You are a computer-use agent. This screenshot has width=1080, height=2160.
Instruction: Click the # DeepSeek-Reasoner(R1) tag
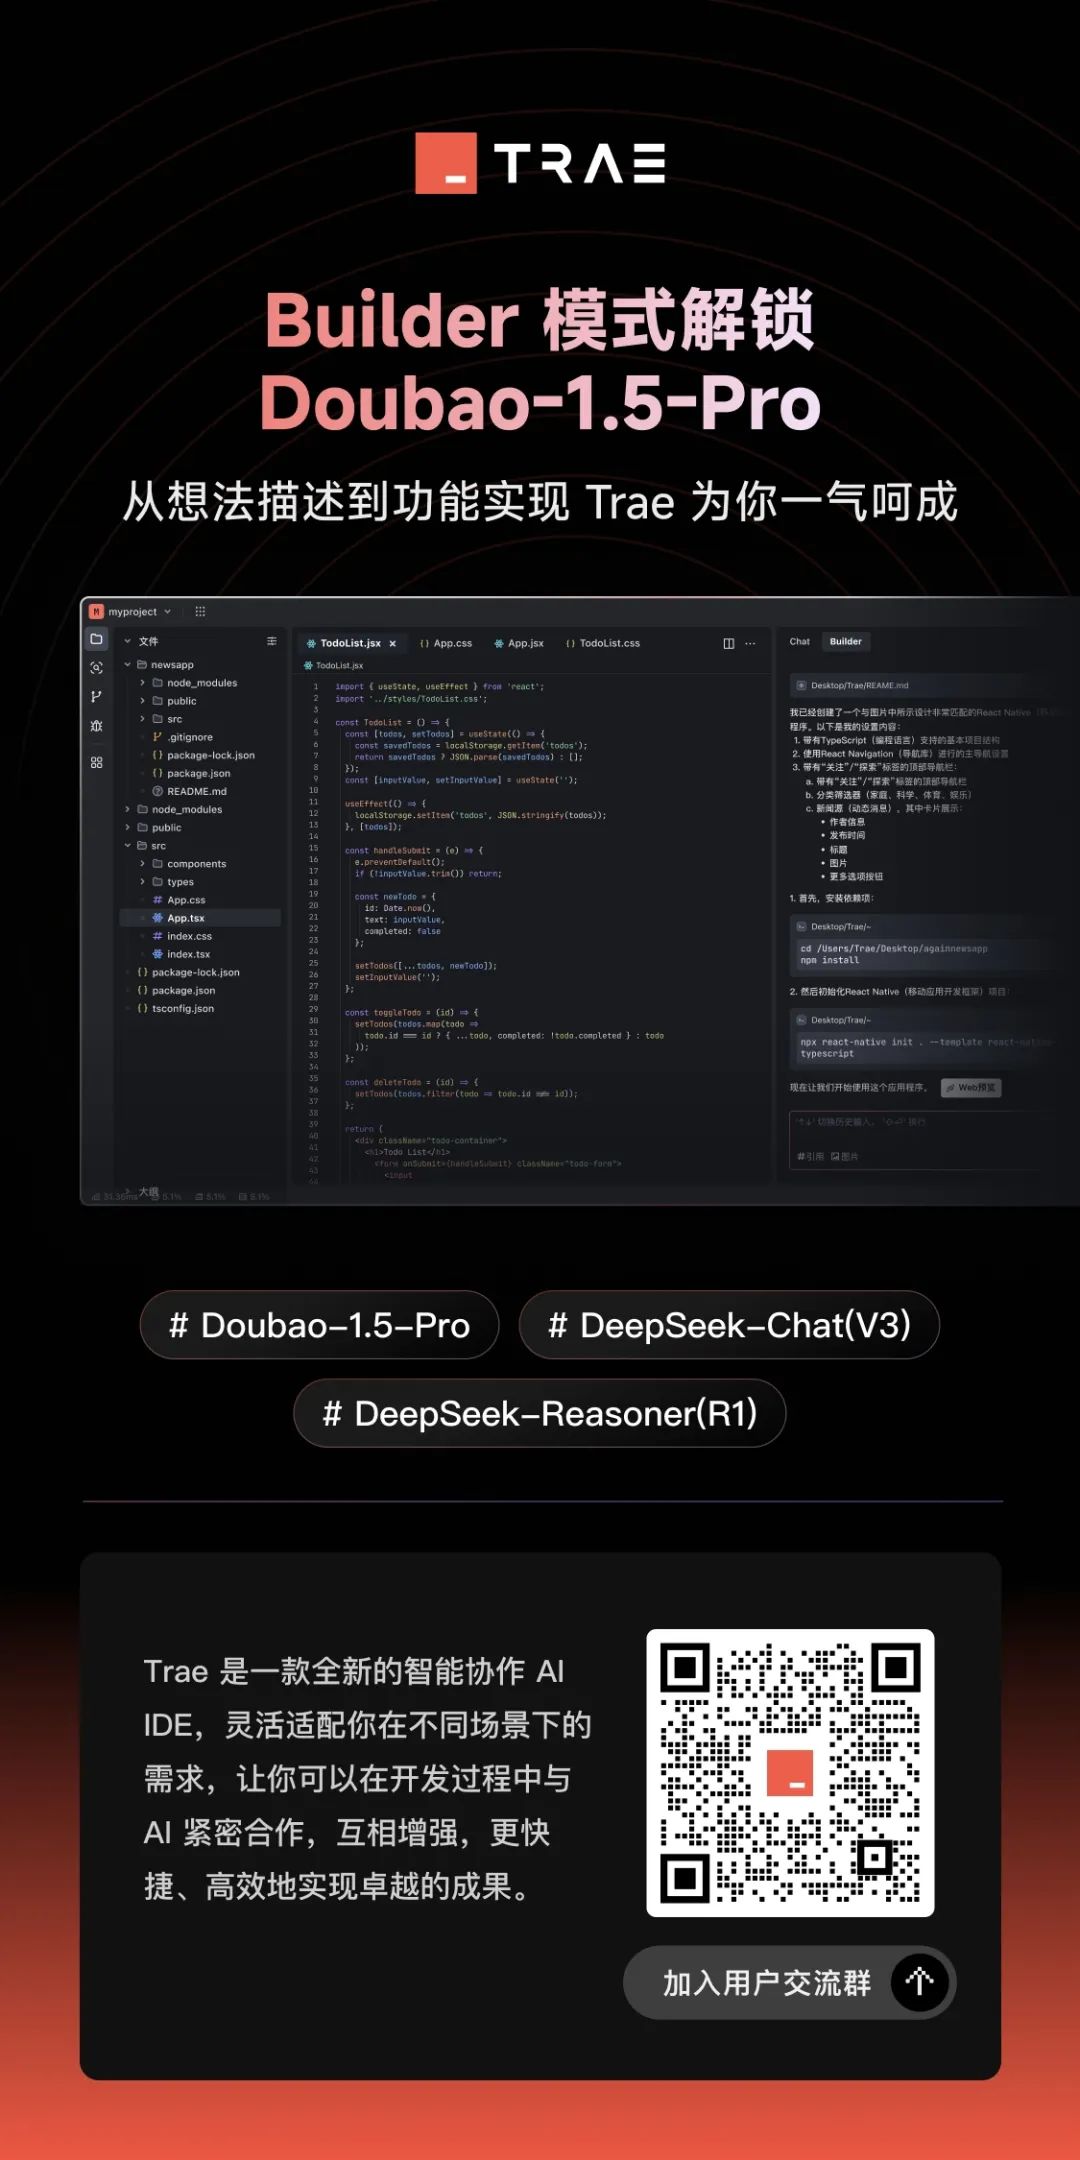[540, 1413]
